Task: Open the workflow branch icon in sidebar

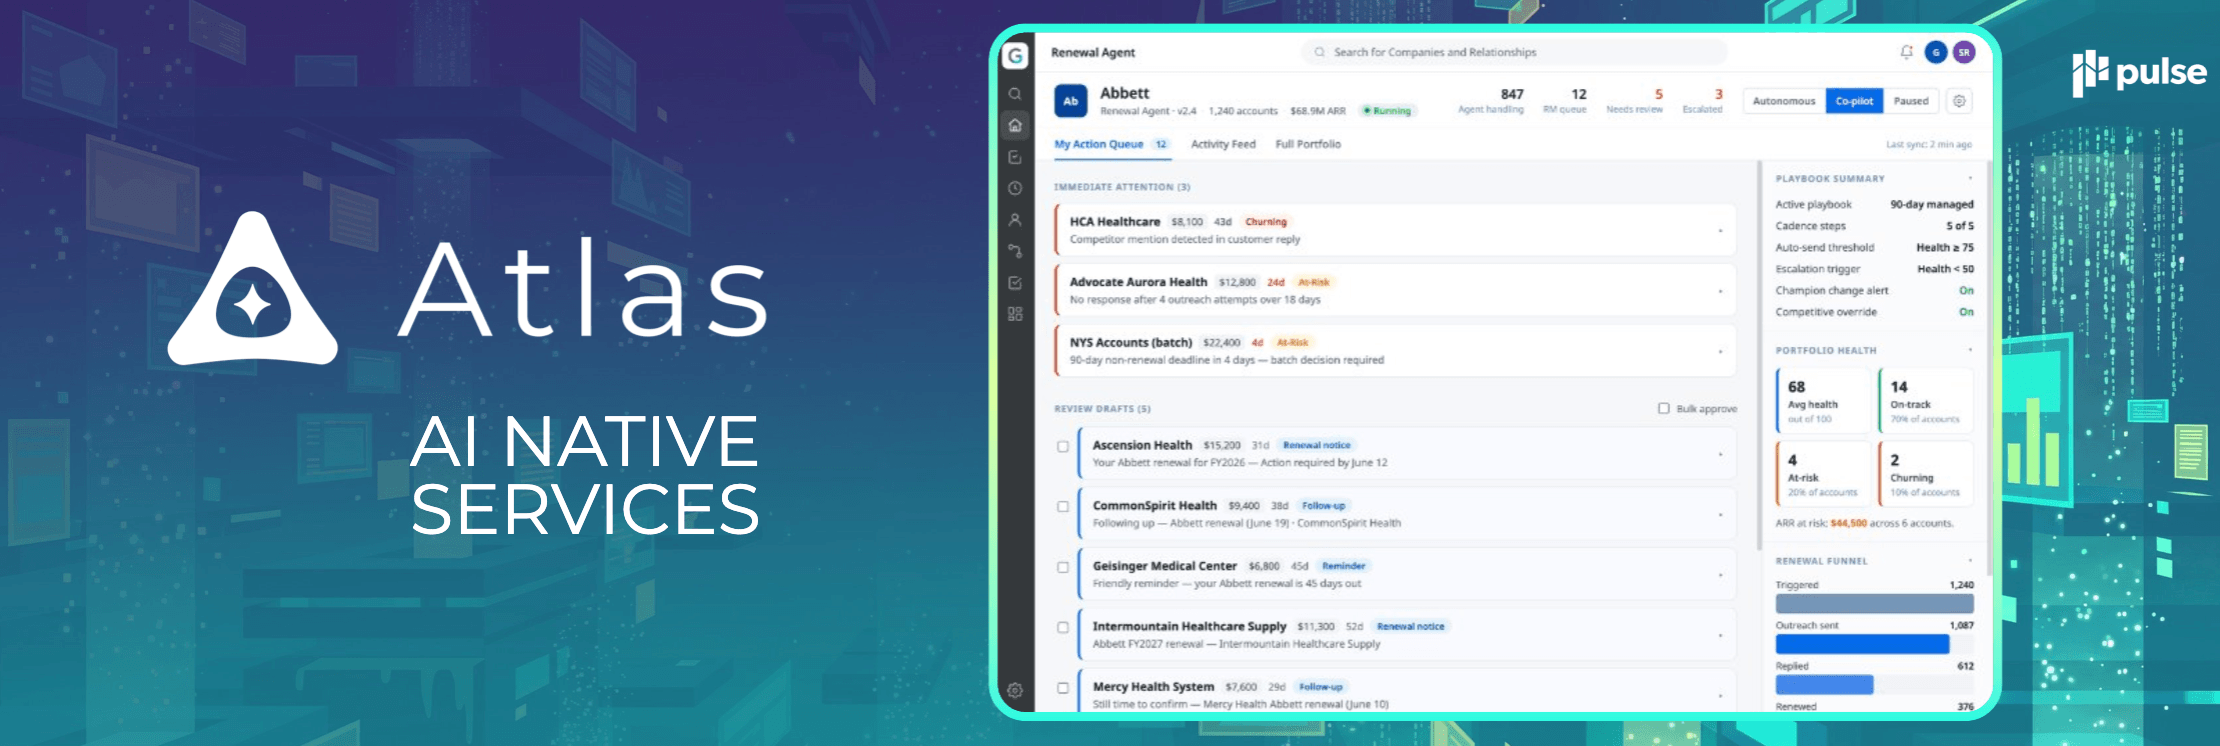Action: click(x=1015, y=251)
